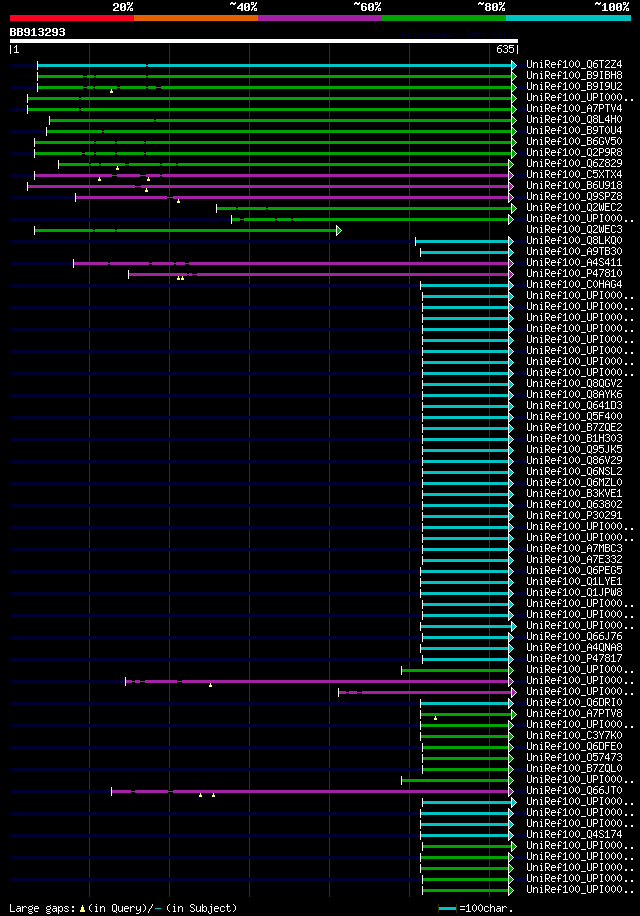
Task: Select the UniRef100_Q6Z829 label
Action: (574, 164)
